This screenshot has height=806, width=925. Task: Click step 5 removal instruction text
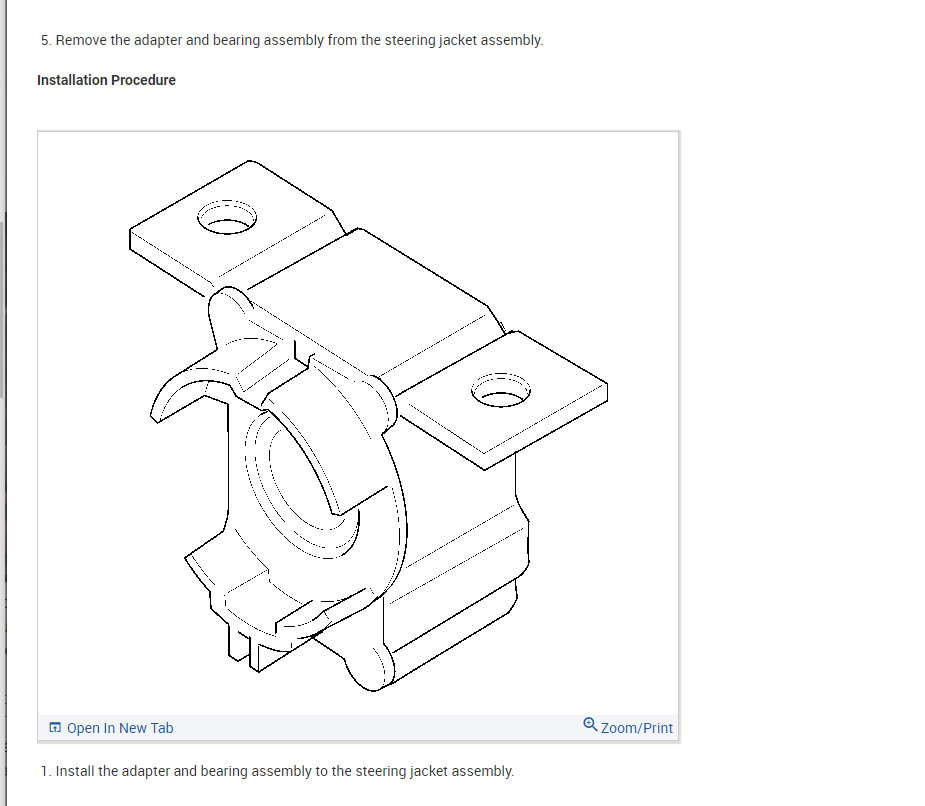(x=292, y=40)
